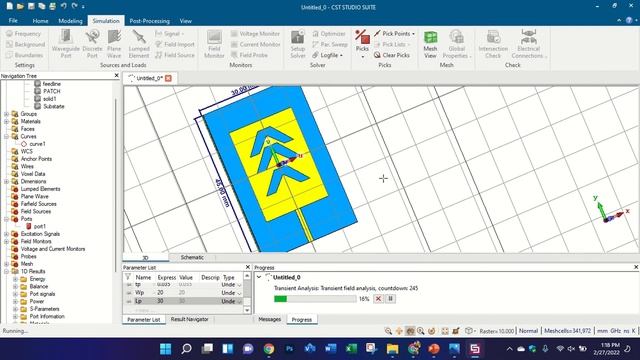Add a Discrete Port
Screen dimensions: 640x360
92,44
